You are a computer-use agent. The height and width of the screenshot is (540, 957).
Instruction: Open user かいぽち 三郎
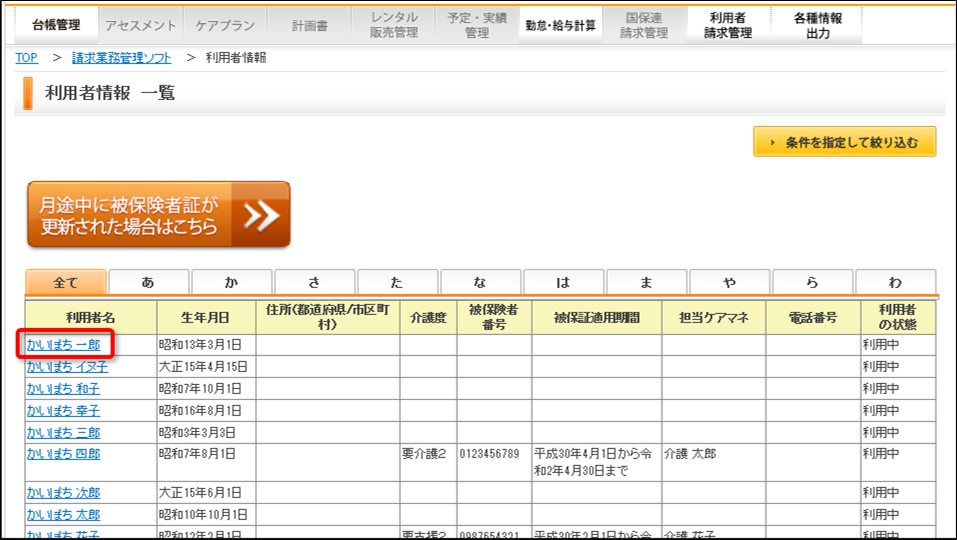(63, 433)
